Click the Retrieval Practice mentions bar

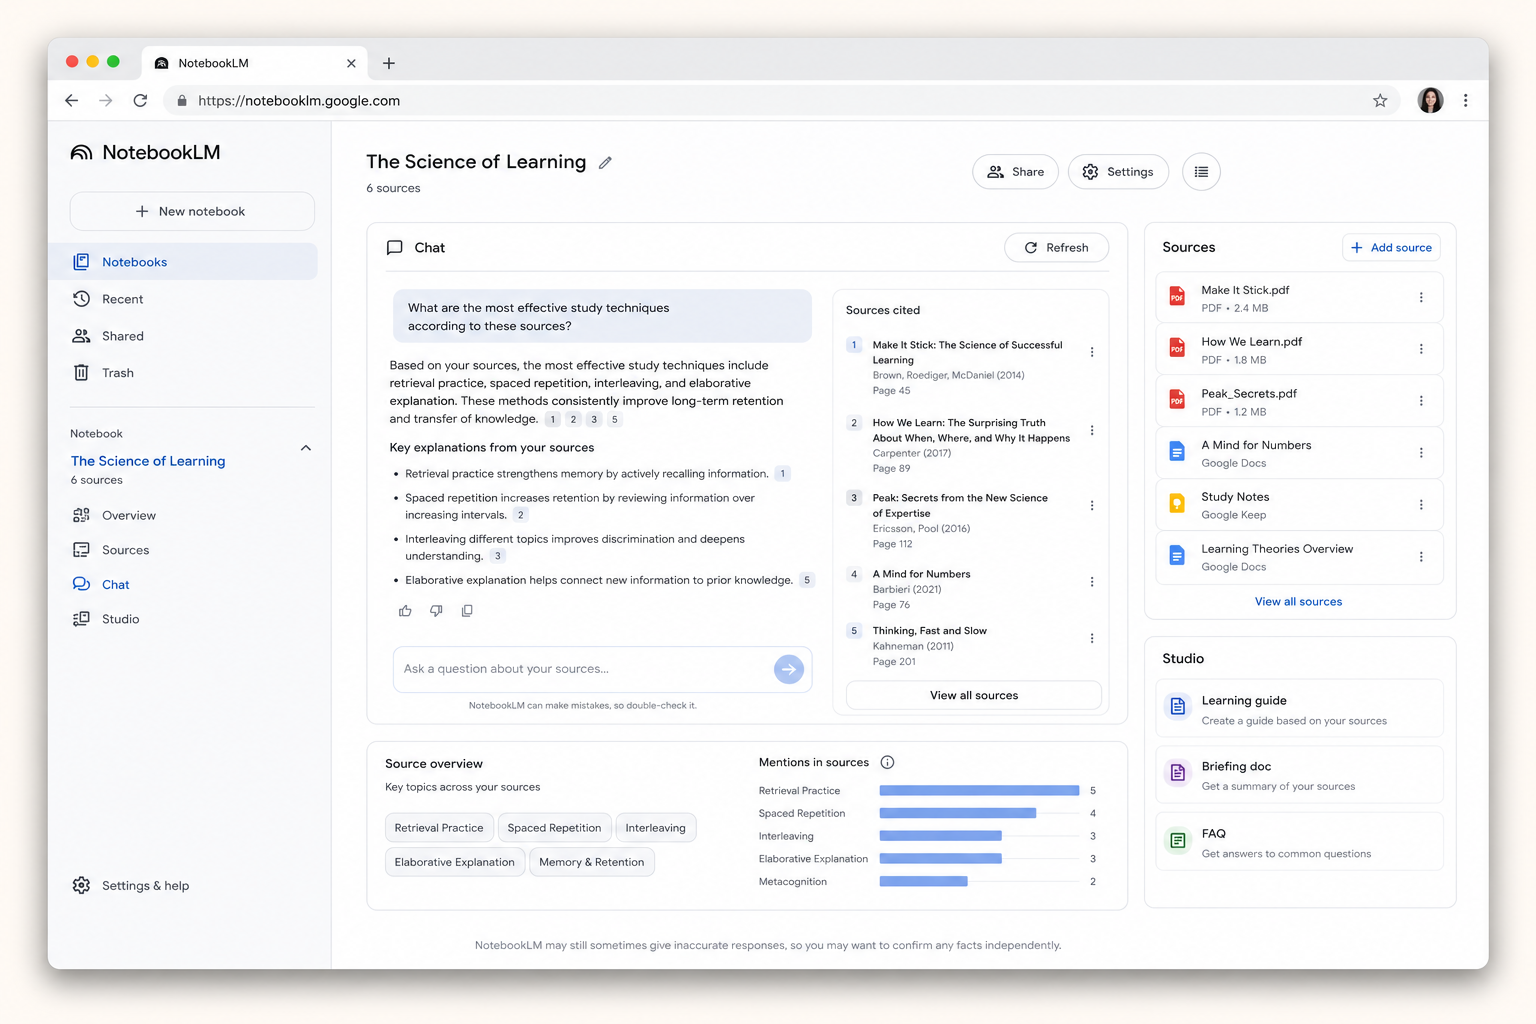point(979,790)
